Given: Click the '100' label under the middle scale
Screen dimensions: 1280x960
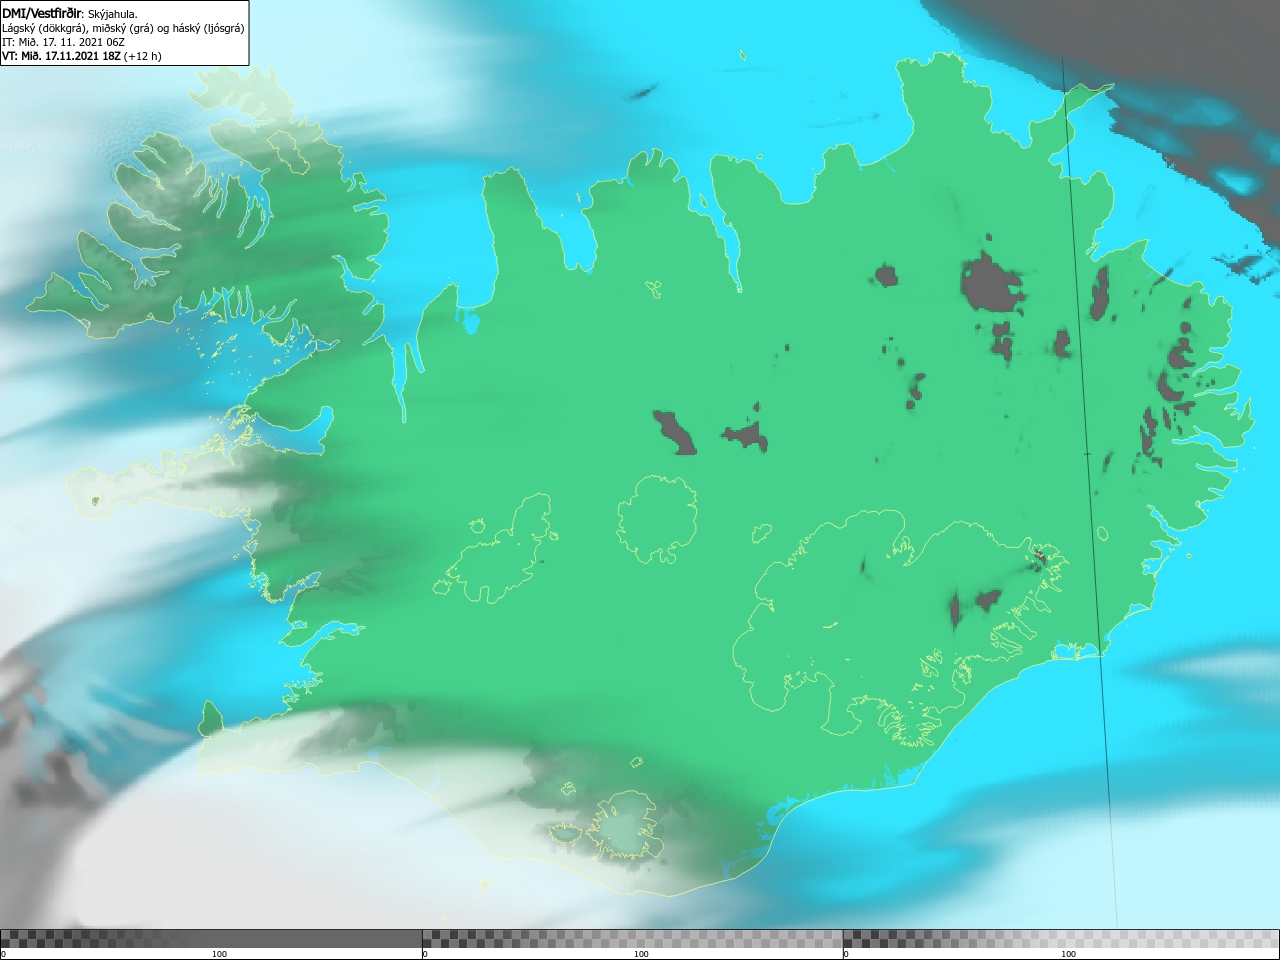Looking at the screenshot, I should 641,954.
